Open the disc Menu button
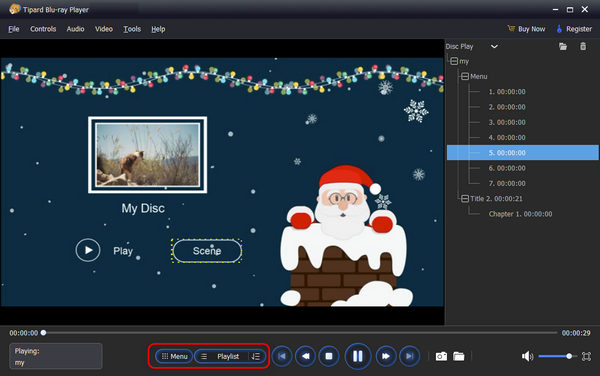This screenshot has width=600, height=376. 174,356
